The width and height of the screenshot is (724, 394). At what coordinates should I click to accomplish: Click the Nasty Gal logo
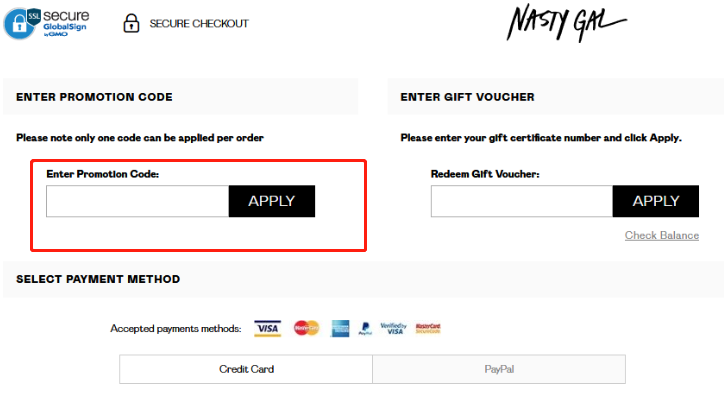pyautogui.click(x=567, y=23)
